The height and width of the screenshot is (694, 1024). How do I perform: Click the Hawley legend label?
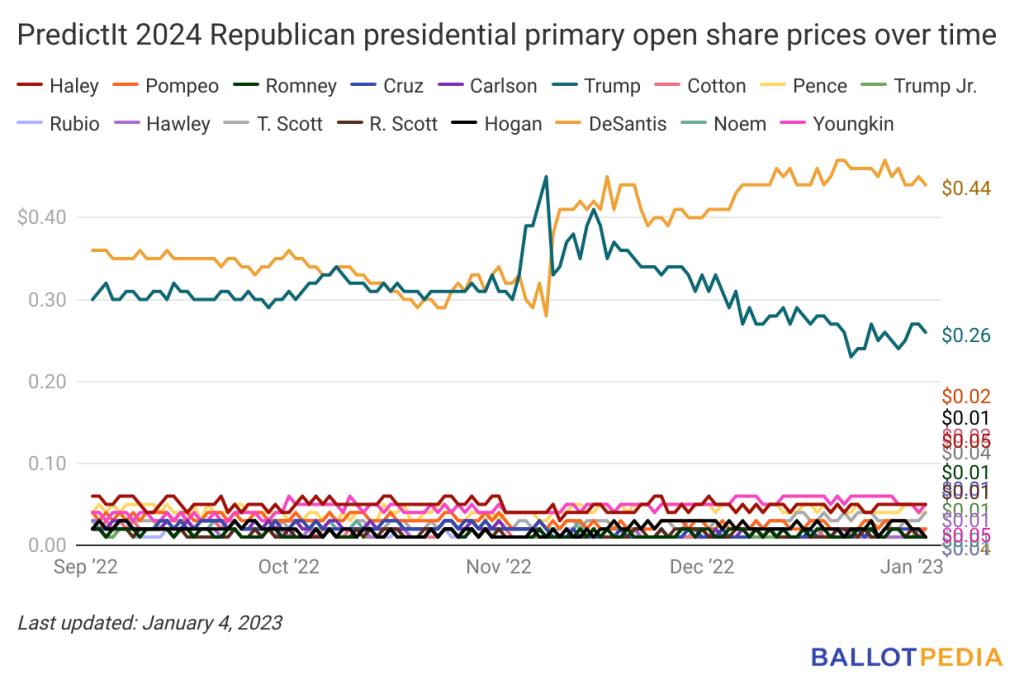click(162, 123)
